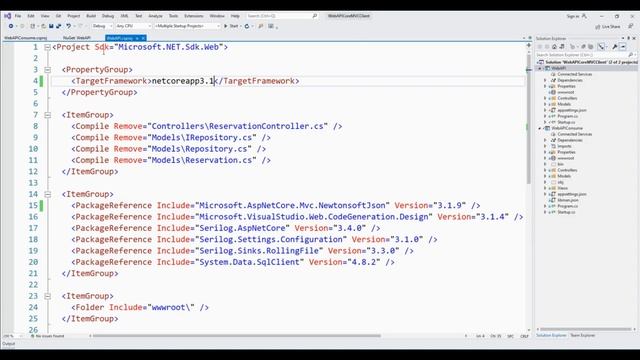This screenshot has height=360, width=640.
Task: Collapse the Project element at line 1
Action: 47,47
